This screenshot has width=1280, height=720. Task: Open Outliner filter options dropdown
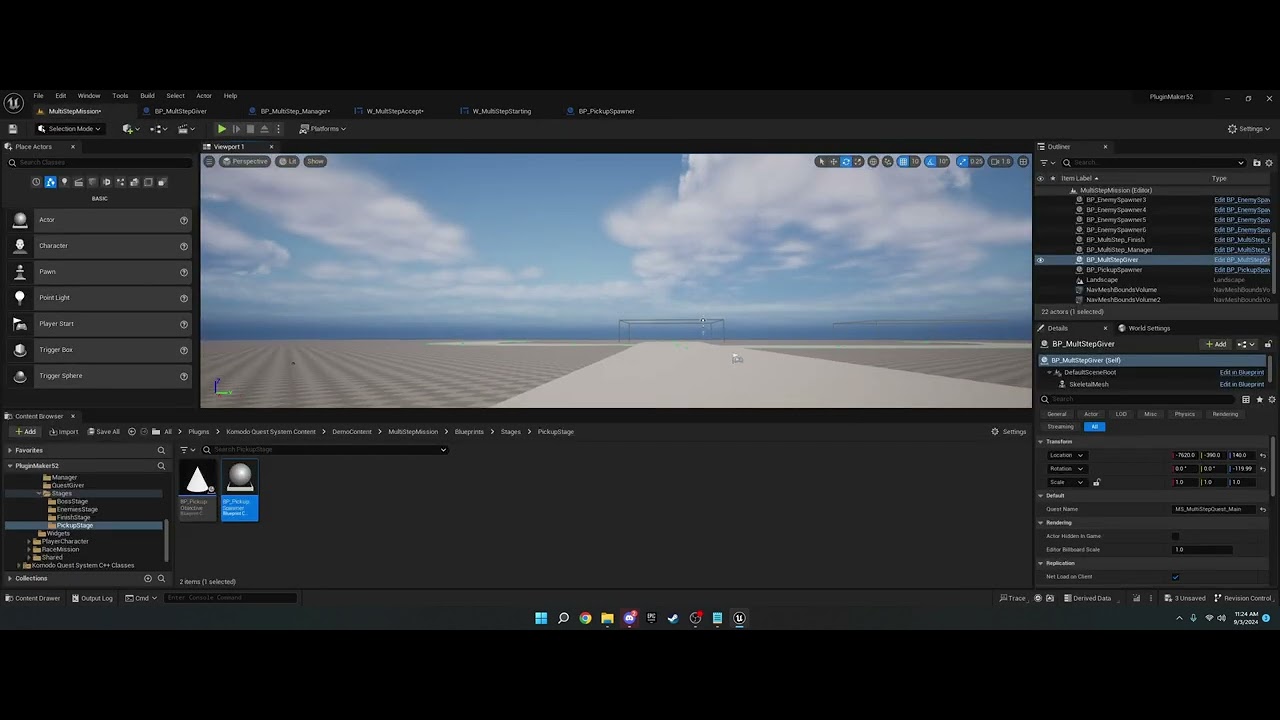pyautogui.click(x=1045, y=162)
